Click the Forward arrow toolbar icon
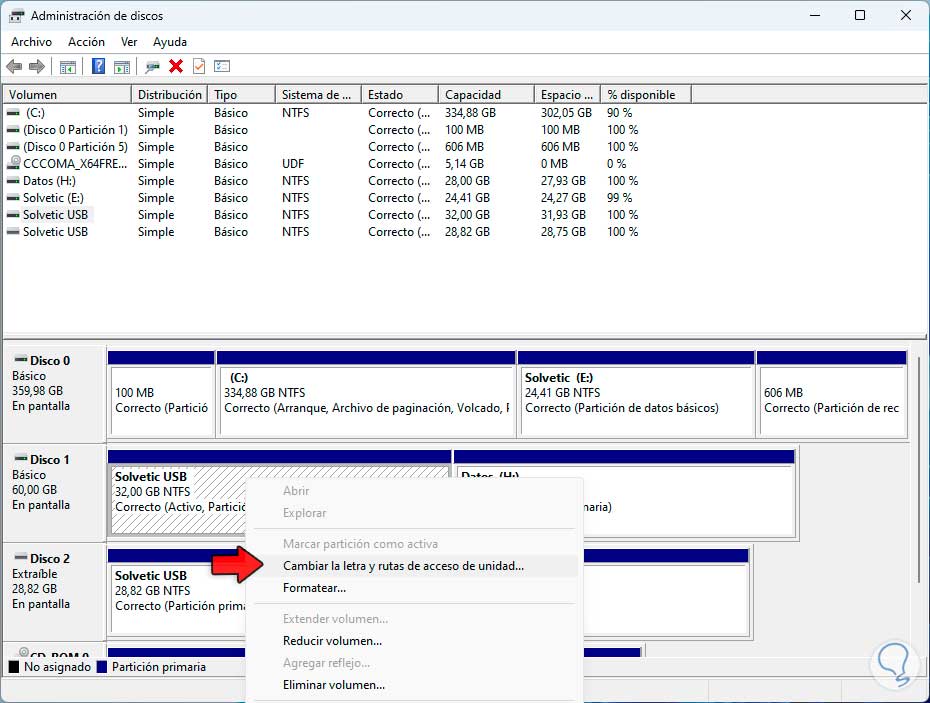 pos(37,66)
